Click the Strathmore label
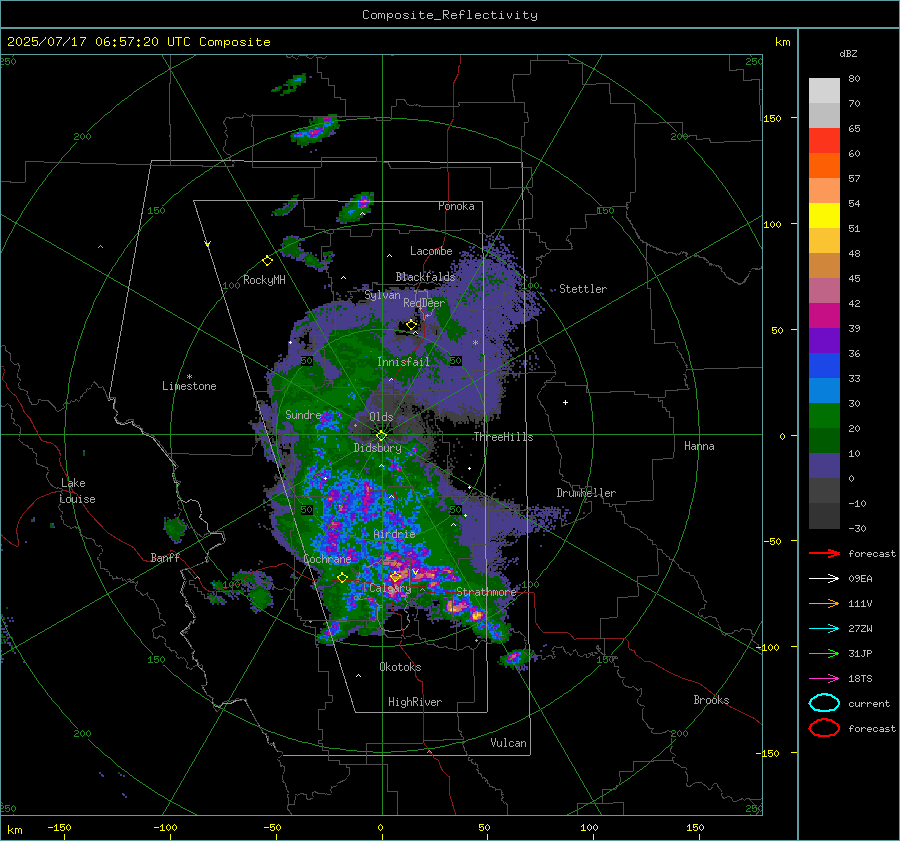Screen dimensions: 900x841 coord(486,592)
